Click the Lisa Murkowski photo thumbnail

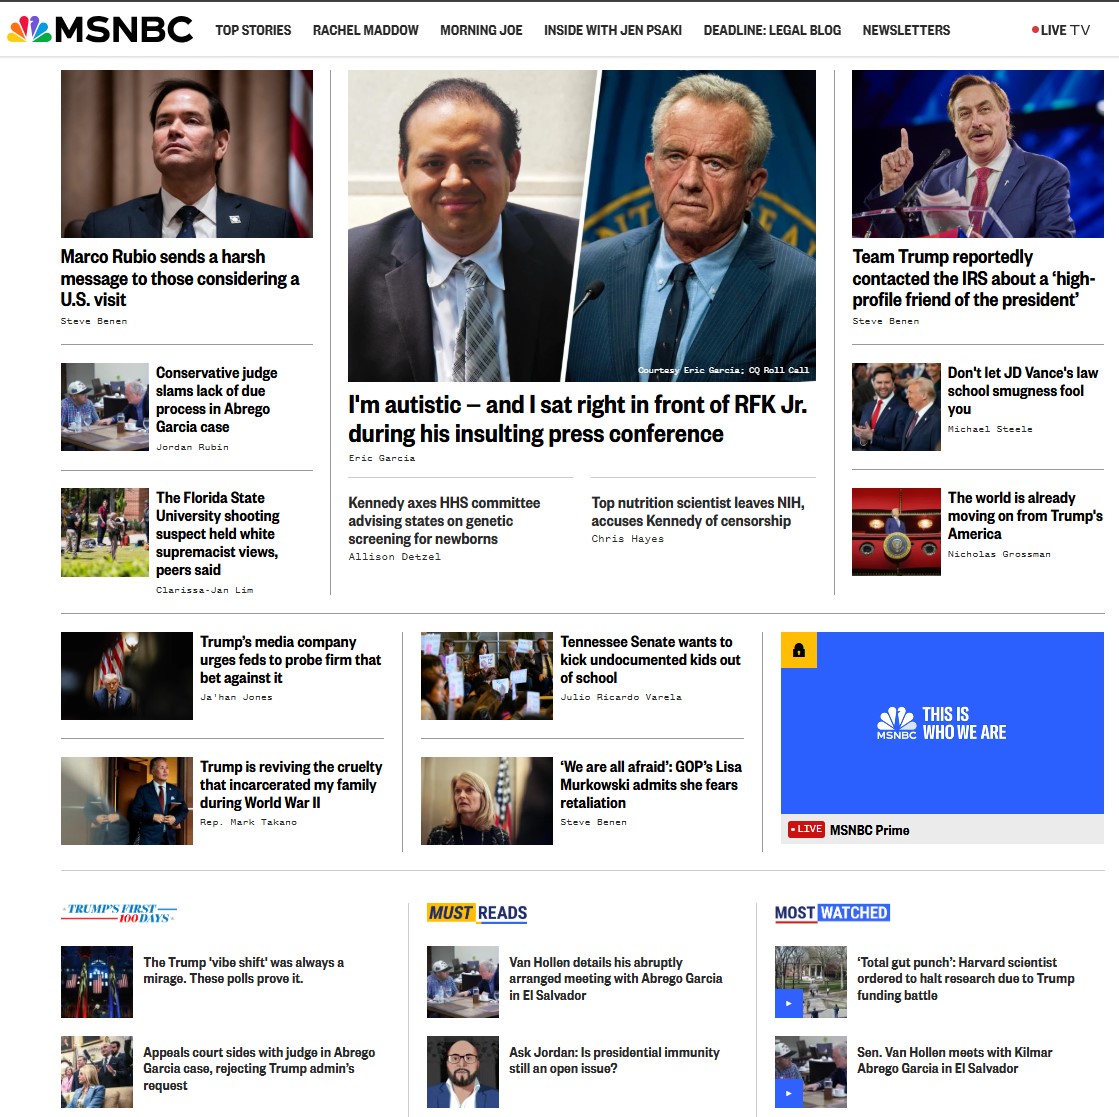point(487,801)
